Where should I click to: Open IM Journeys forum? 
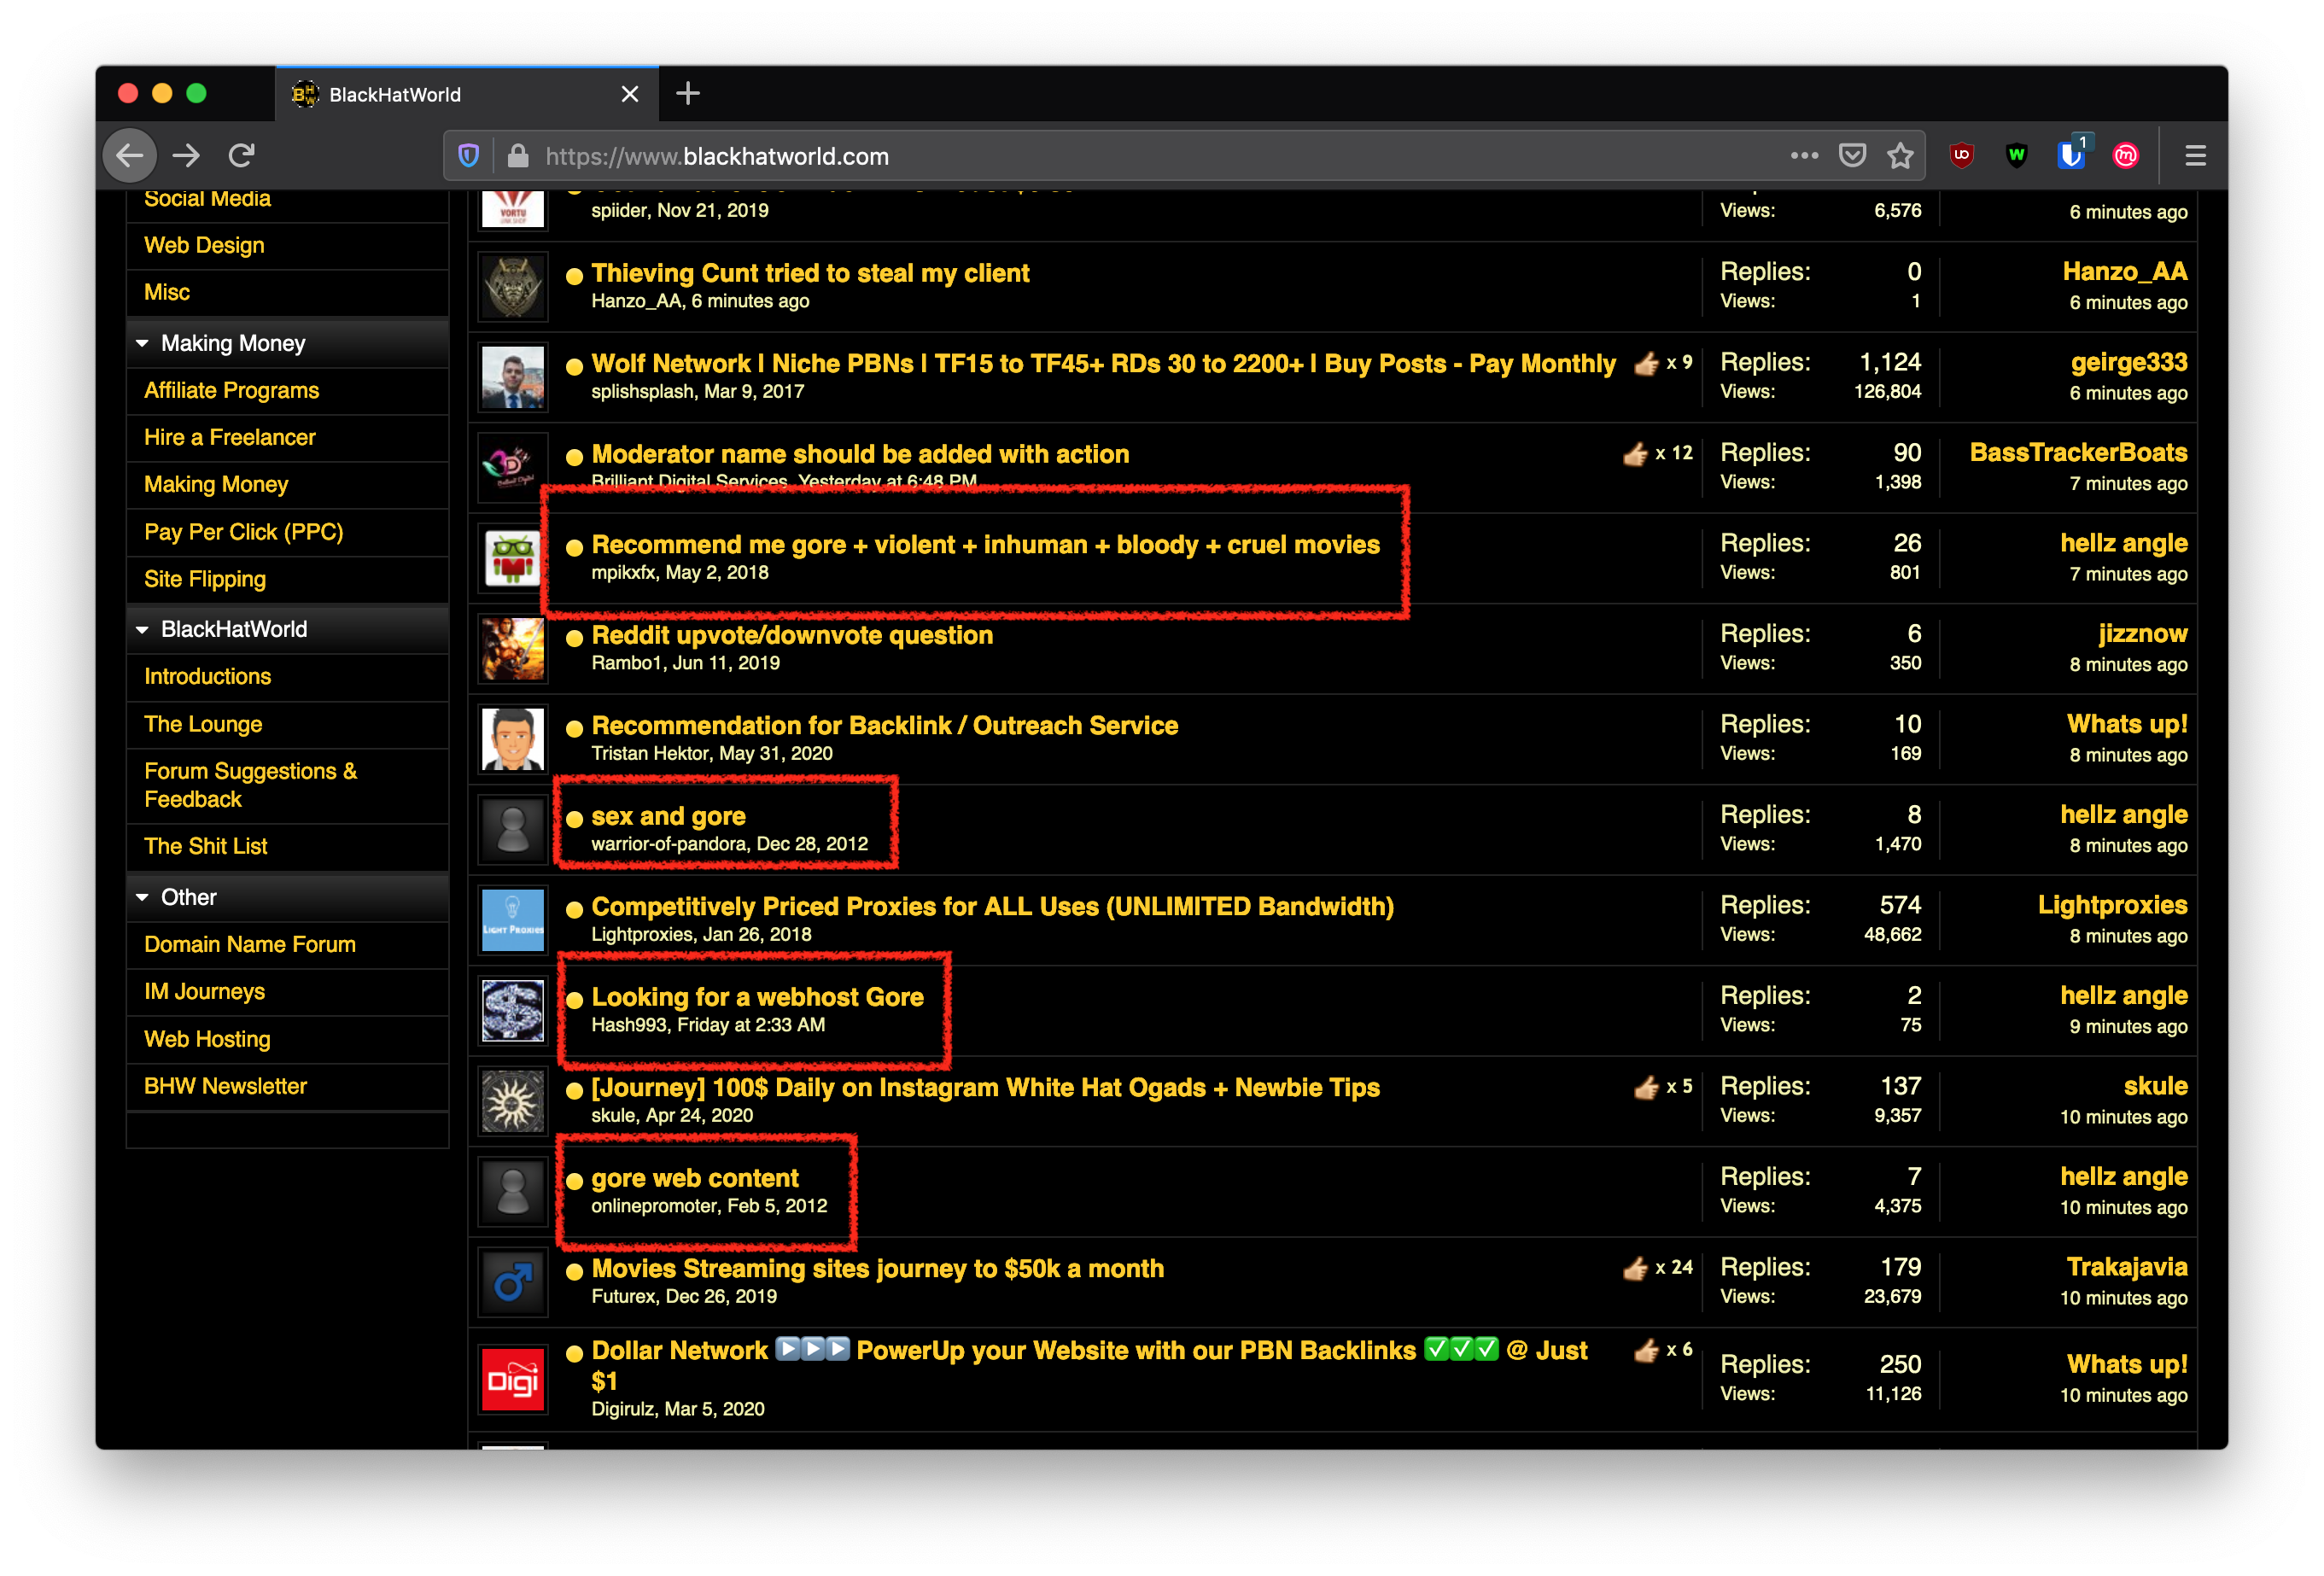pyautogui.click(x=204, y=991)
